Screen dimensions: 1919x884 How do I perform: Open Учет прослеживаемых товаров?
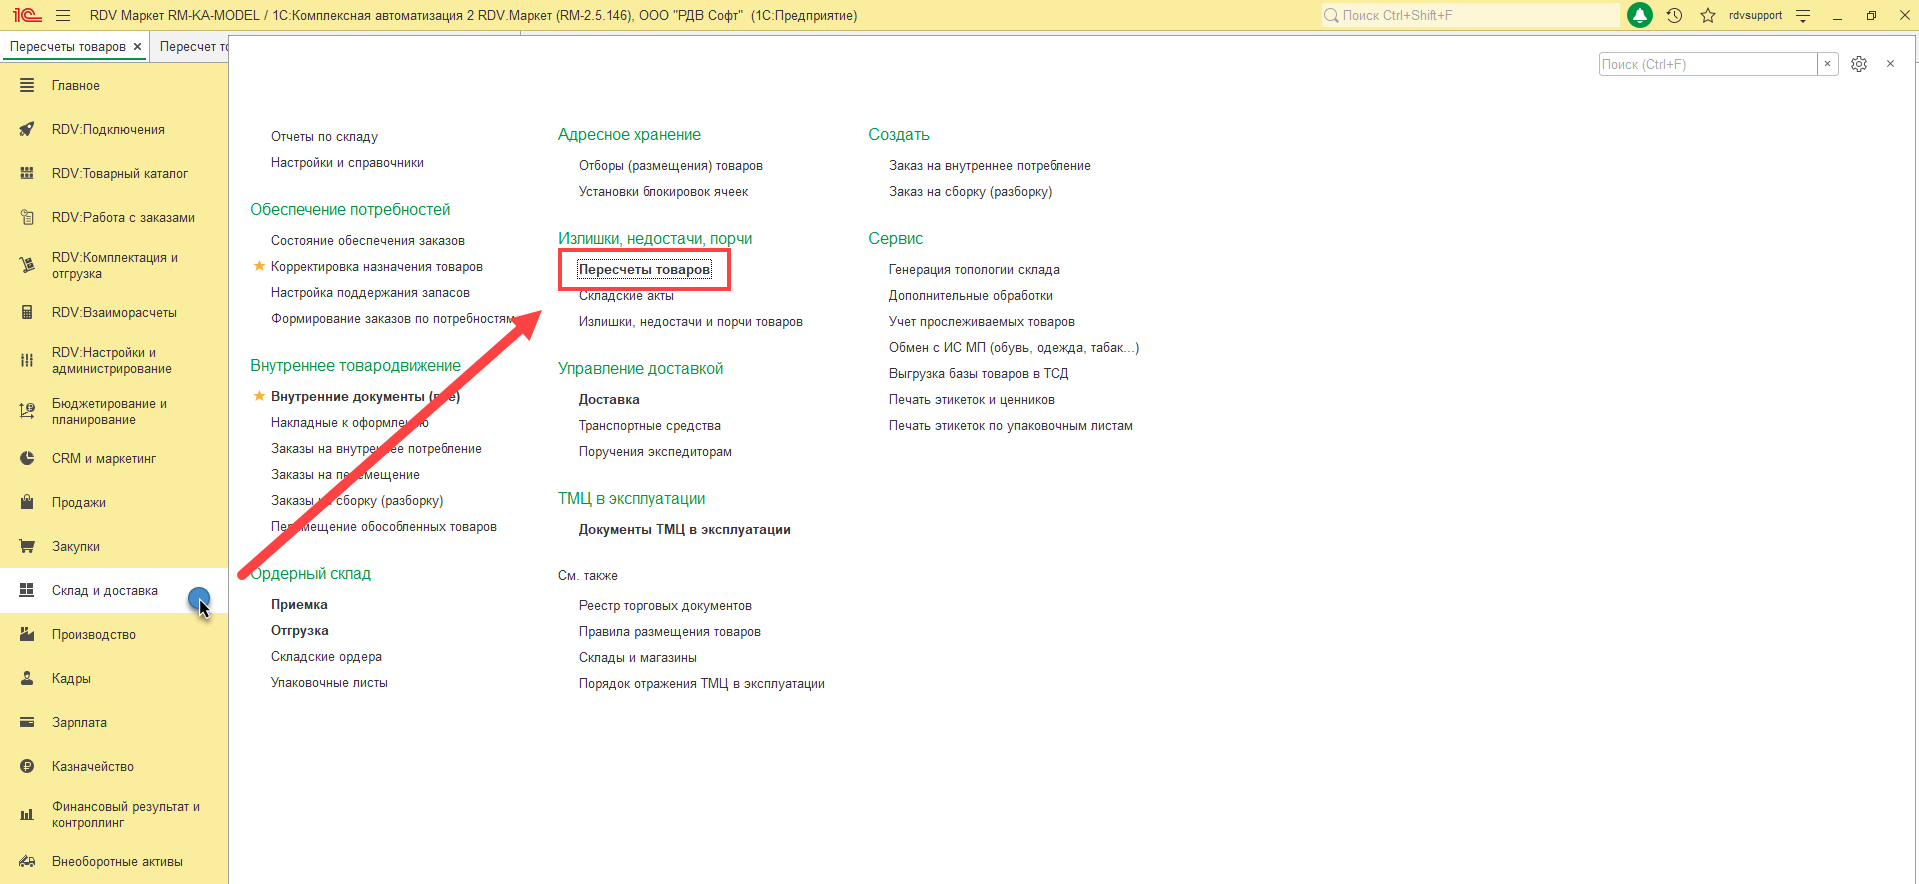pos(981,322)
